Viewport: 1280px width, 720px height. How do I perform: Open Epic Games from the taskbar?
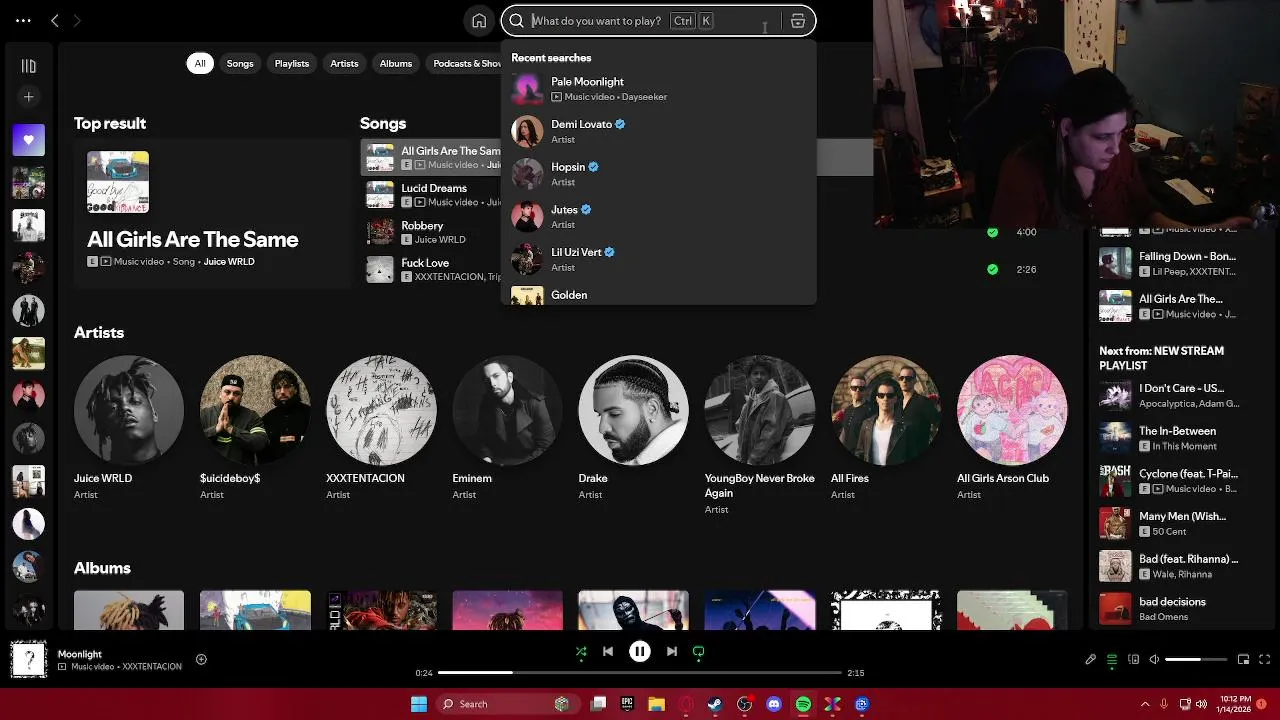(x=627, y=704)
